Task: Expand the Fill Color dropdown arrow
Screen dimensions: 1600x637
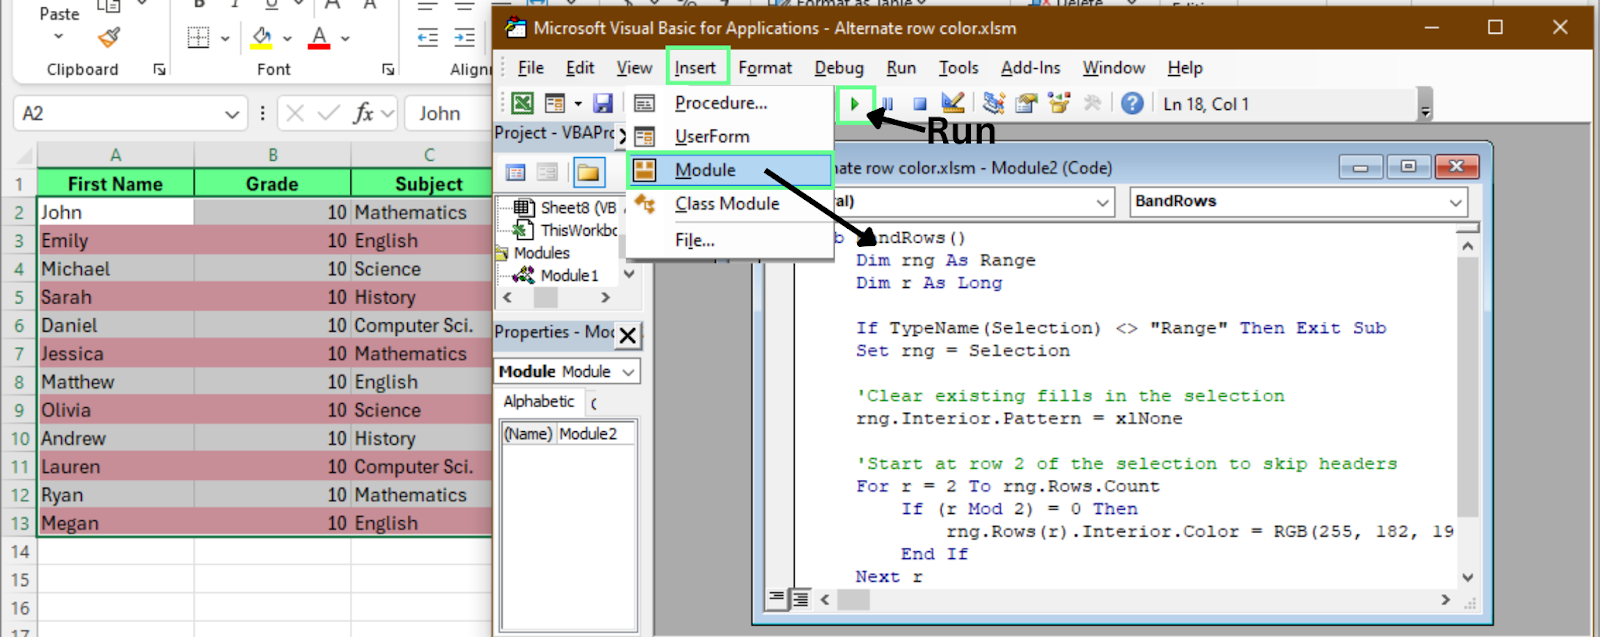Action: (x=287, y=38)
